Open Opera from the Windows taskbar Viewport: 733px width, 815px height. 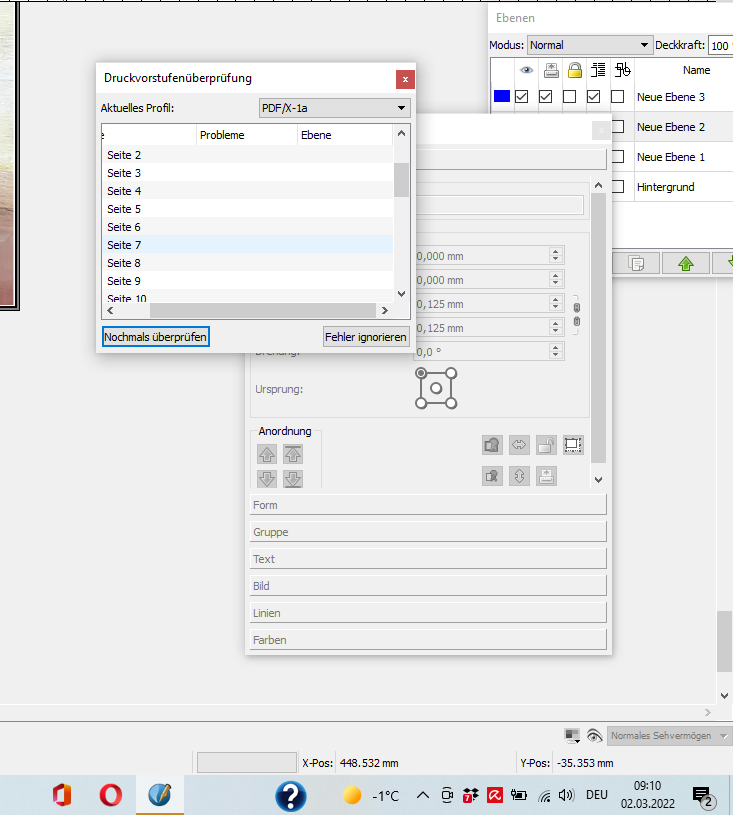click(110, 795)
